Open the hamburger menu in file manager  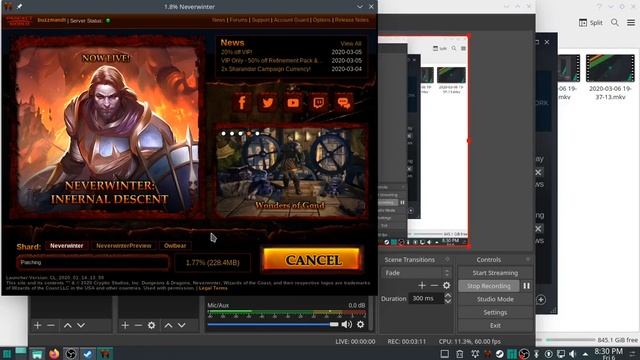coord(631,23)
